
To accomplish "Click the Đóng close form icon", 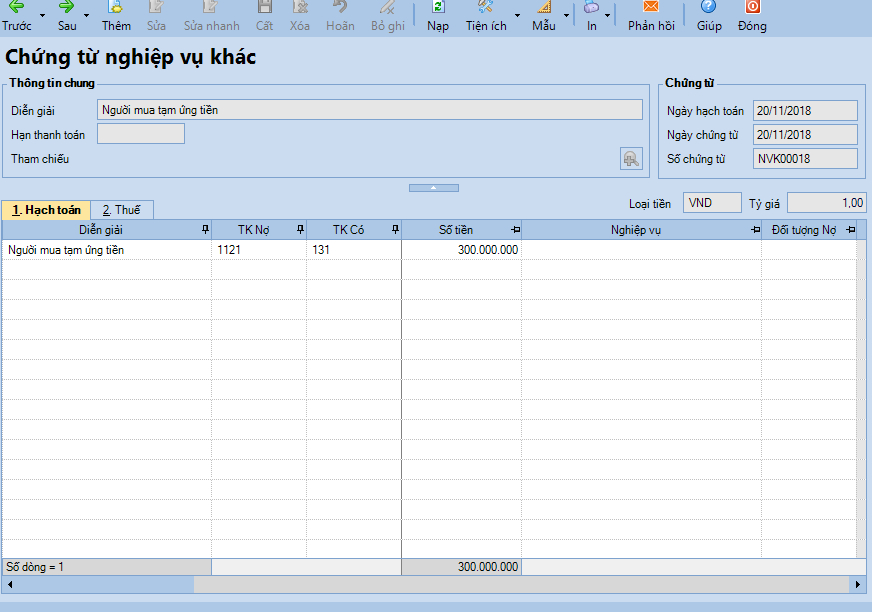I will [752, 7].
